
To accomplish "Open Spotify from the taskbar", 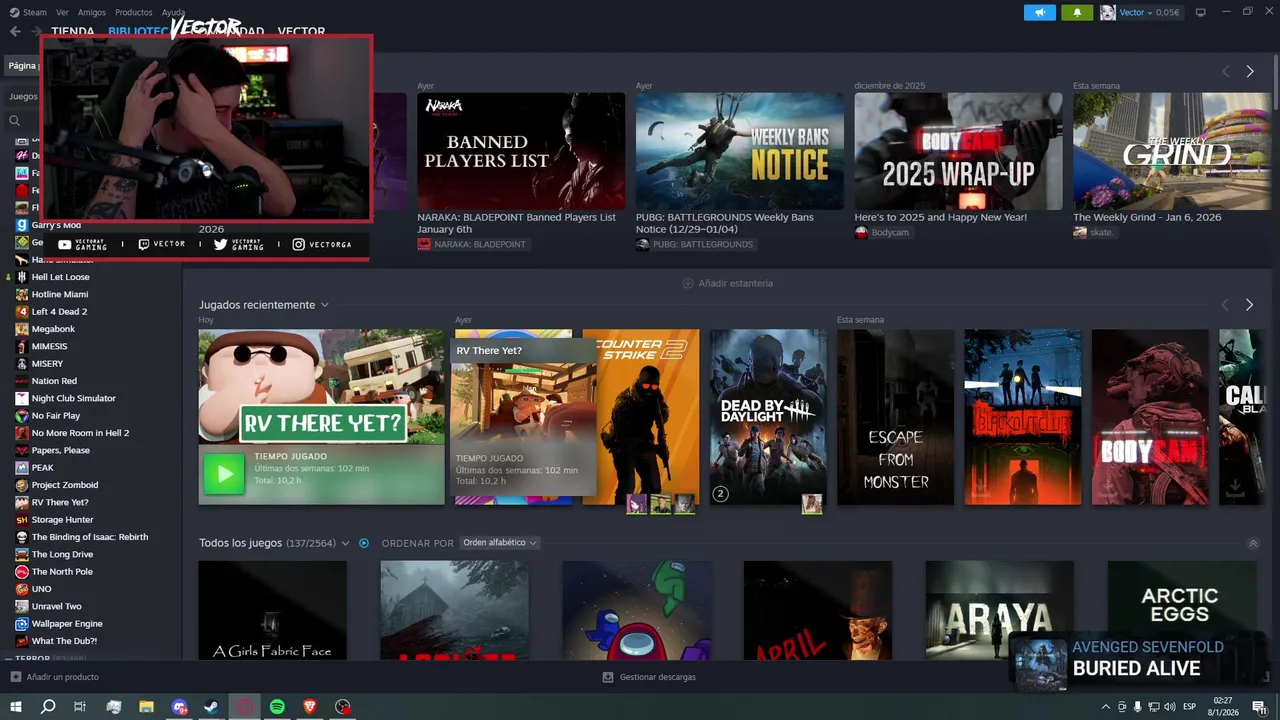I will click(277, 707).
